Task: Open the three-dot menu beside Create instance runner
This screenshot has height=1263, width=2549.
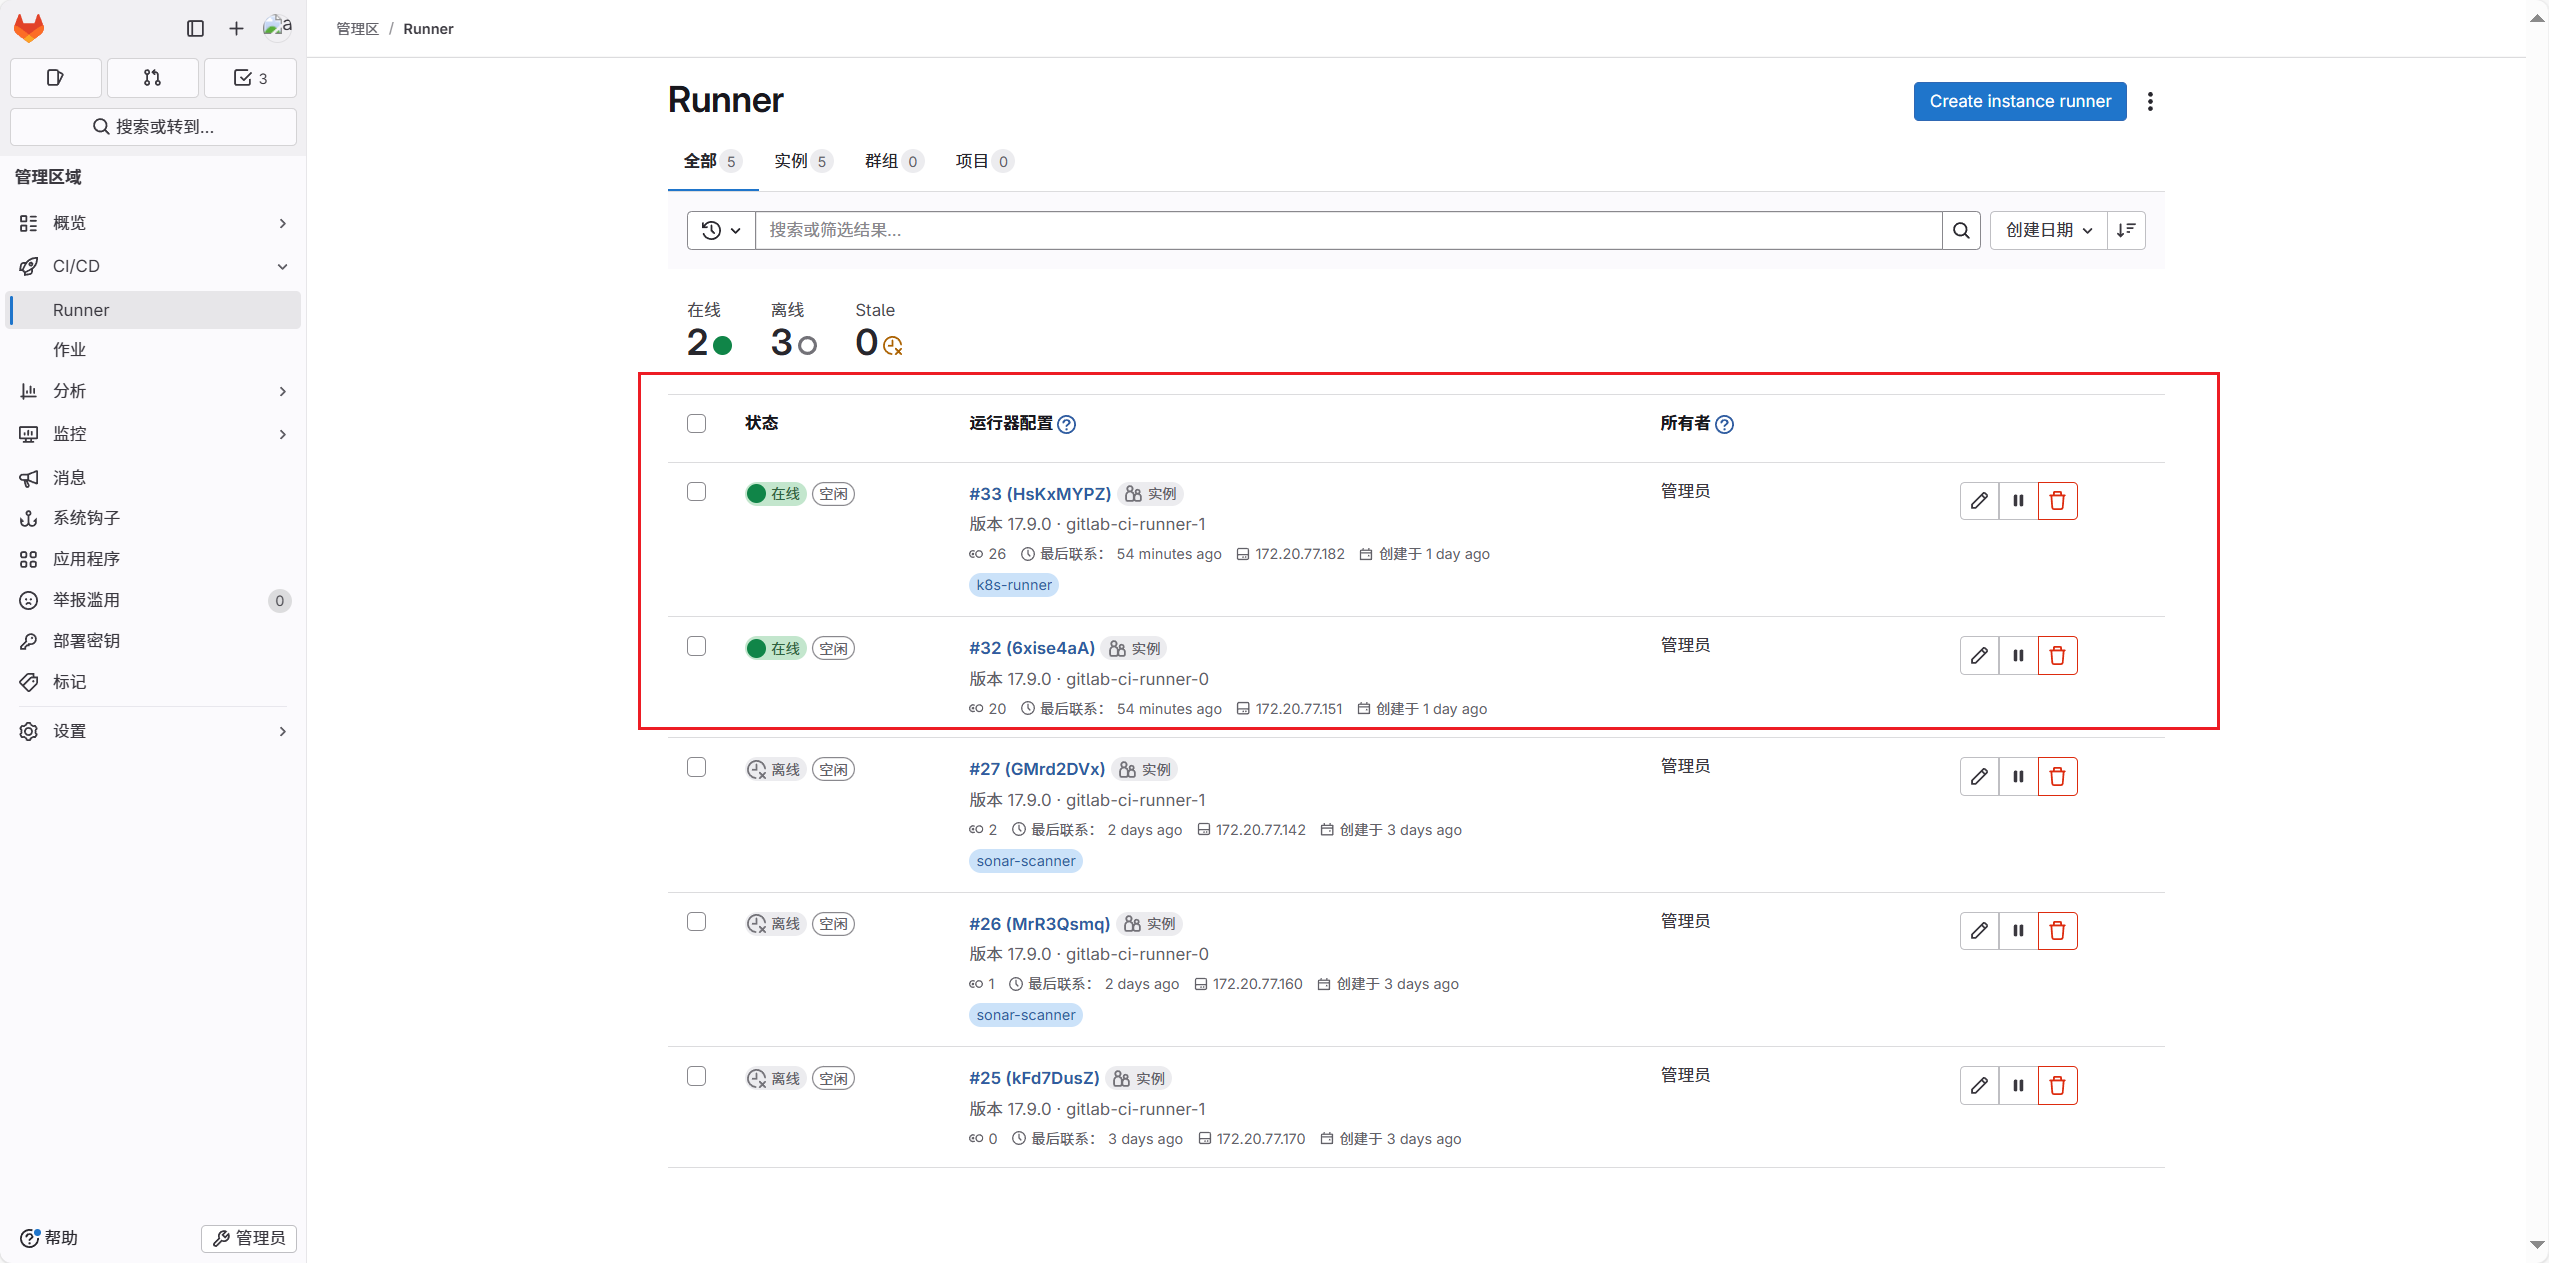Action: [2149, 101]
